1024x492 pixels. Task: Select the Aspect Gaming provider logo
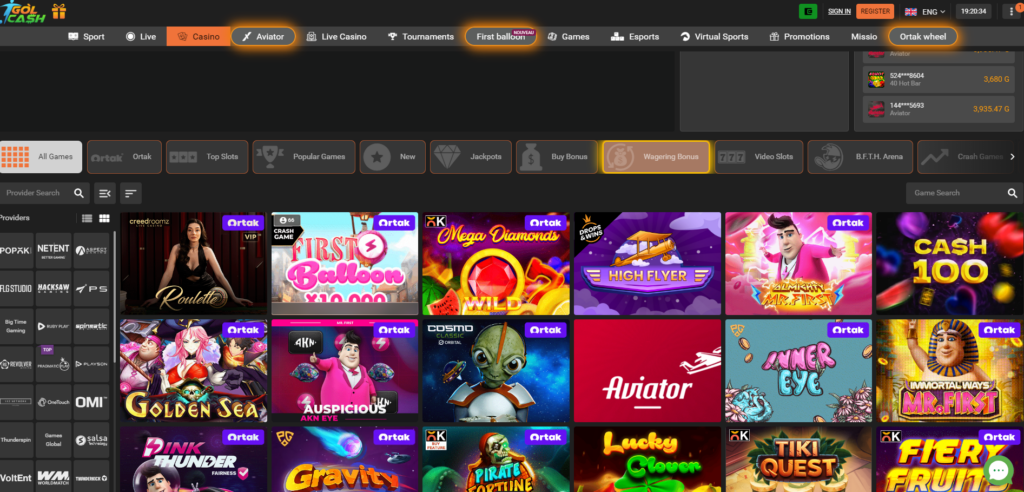(91, 251)
